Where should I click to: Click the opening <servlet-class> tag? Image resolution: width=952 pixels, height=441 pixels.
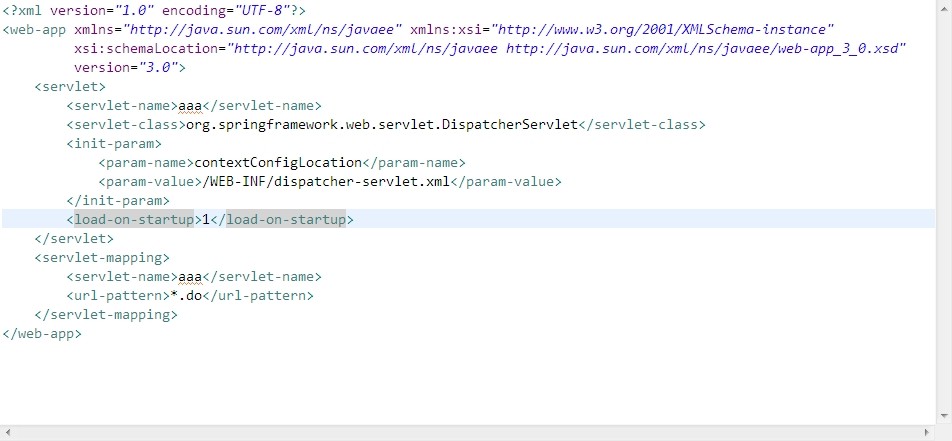tap(126, 125)
